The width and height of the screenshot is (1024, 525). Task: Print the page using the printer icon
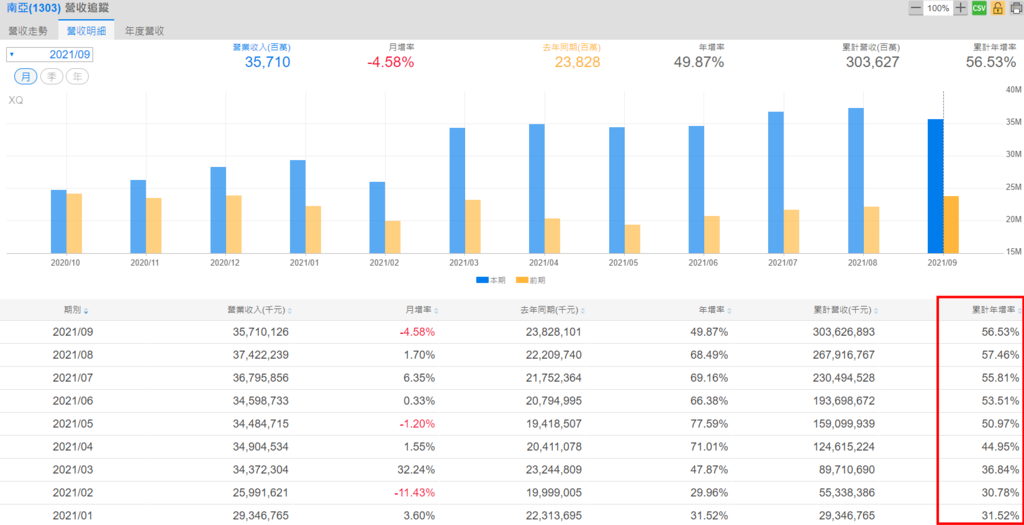coord(1016,8)
